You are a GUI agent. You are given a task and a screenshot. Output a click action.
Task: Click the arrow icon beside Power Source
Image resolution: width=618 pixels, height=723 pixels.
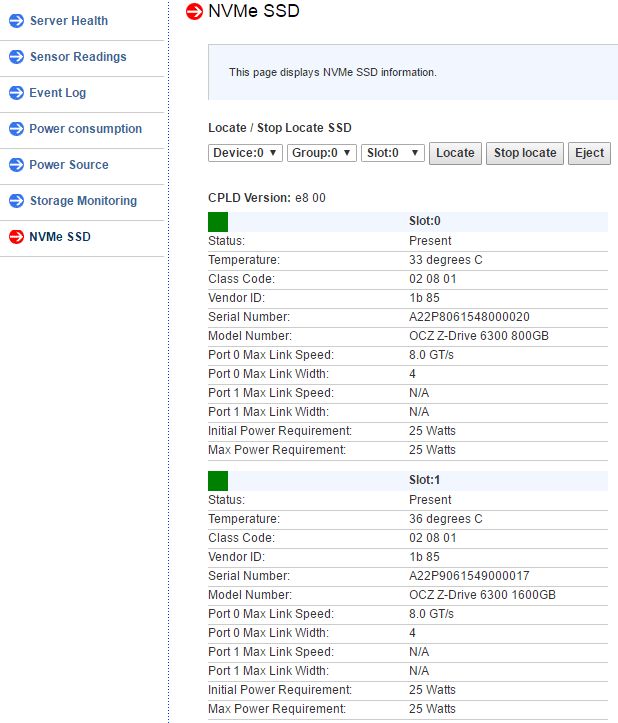pos(17,165)
